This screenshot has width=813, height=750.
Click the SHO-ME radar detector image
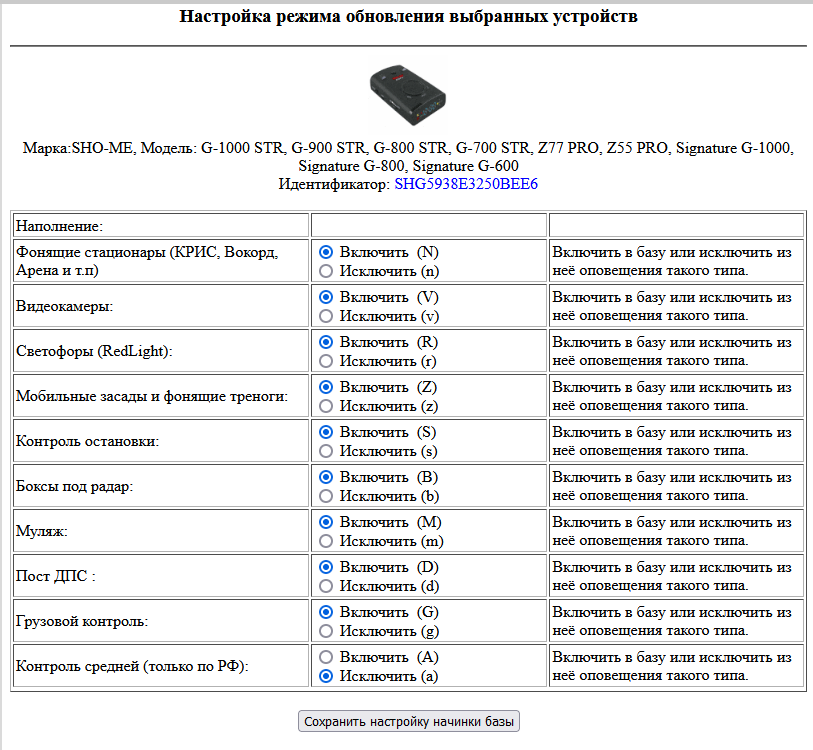[408, 92]
